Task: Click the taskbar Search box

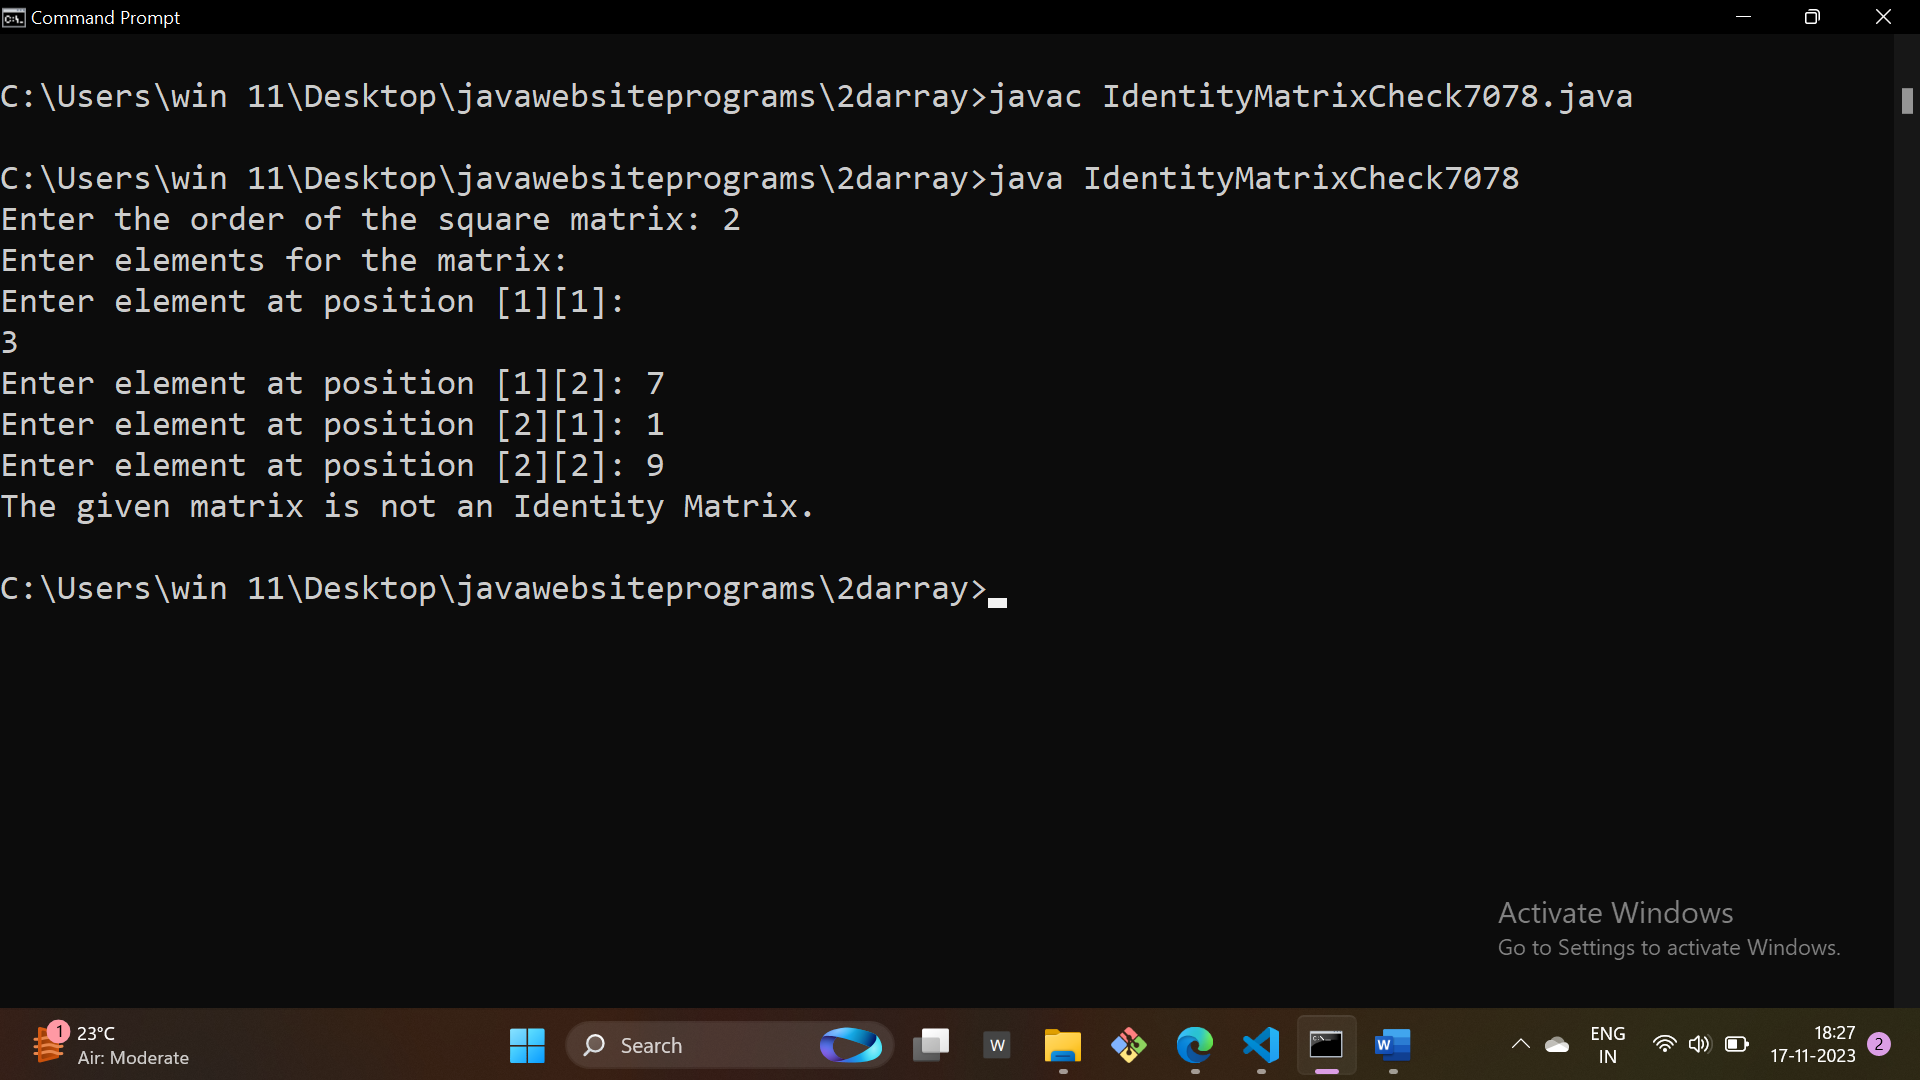Action: (700, 1045)
